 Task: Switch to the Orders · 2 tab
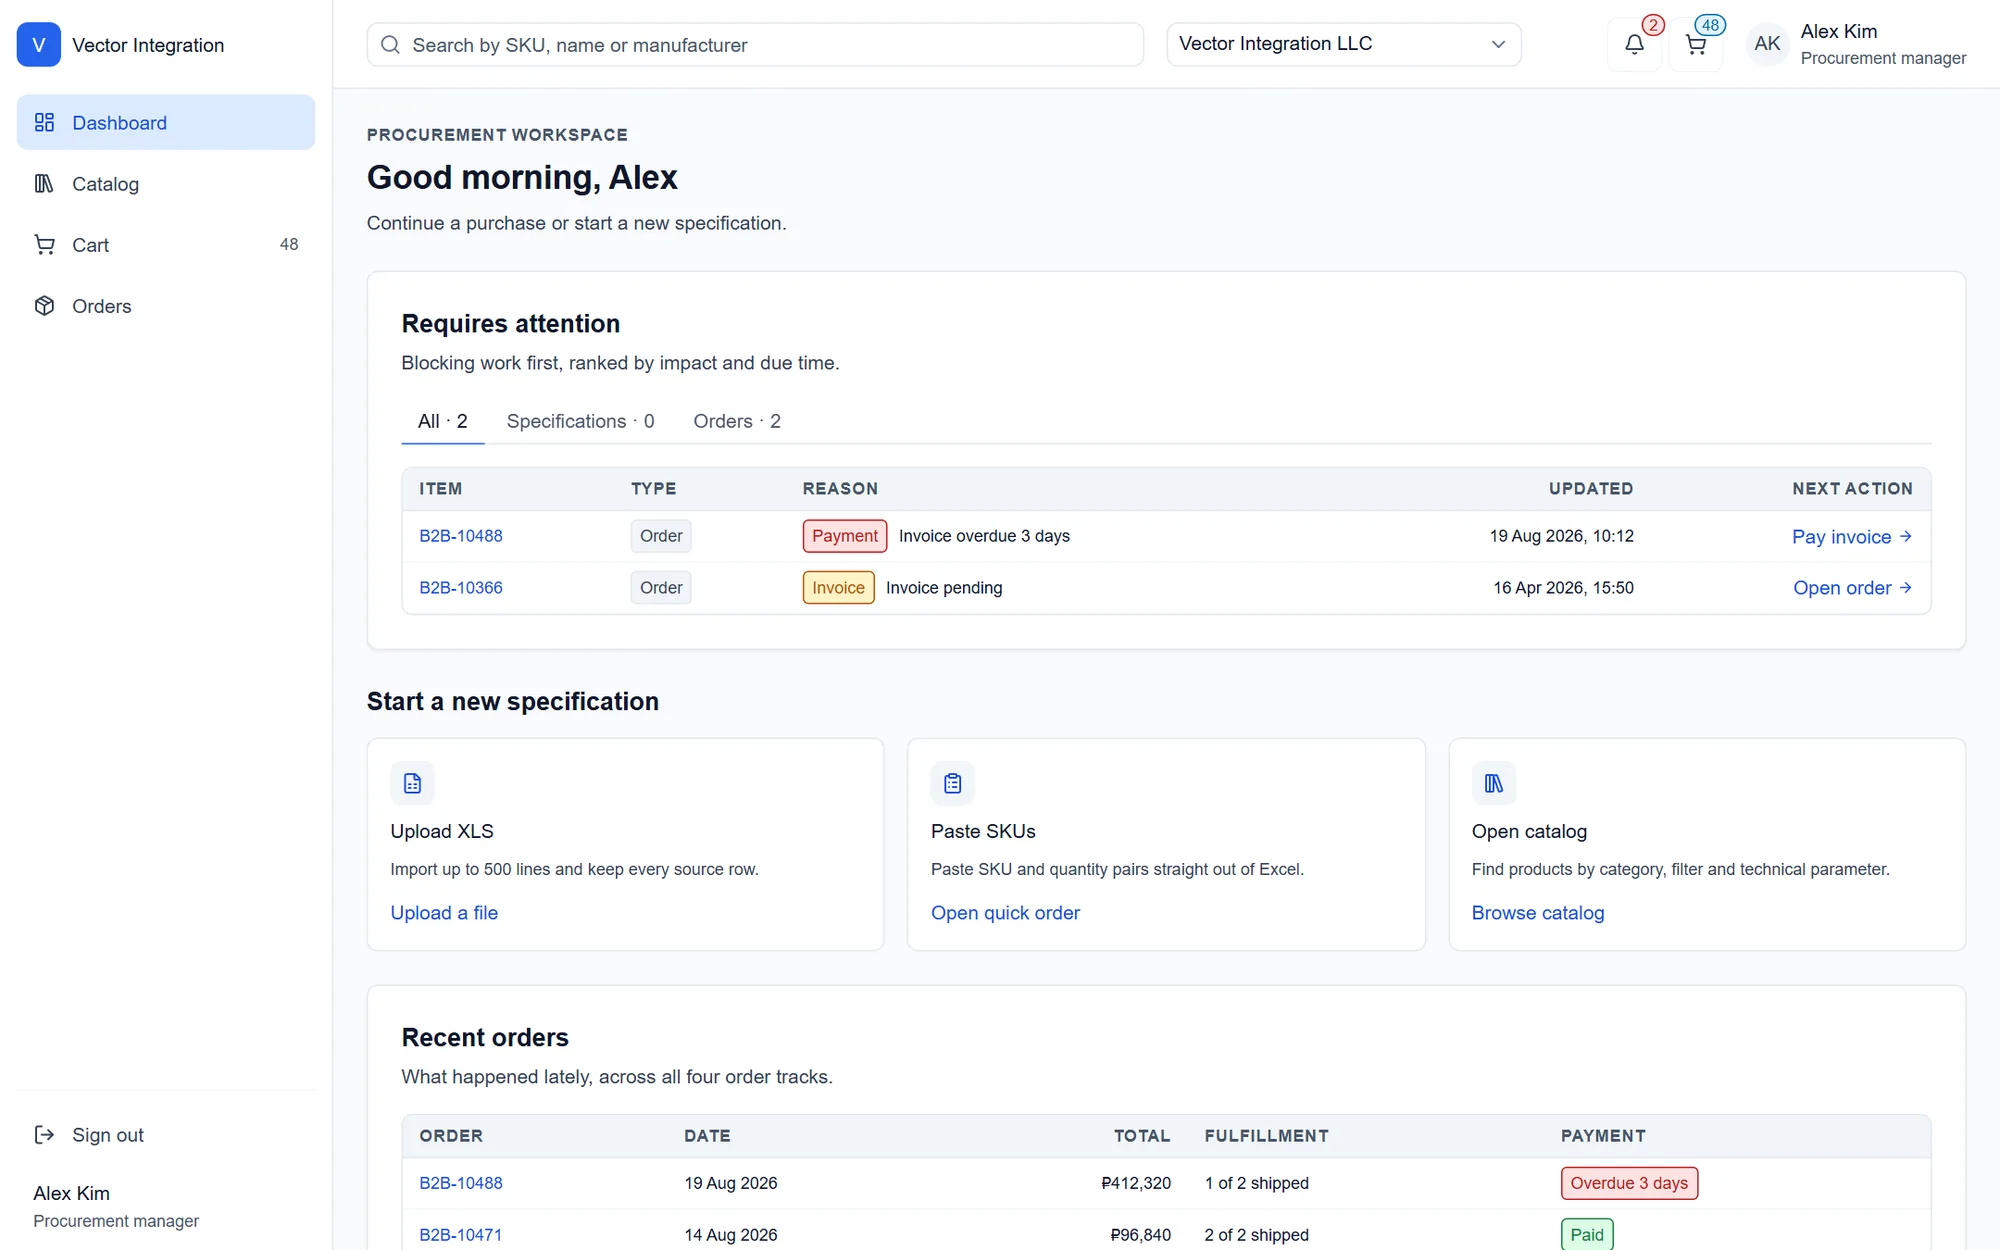coord(737,421)
